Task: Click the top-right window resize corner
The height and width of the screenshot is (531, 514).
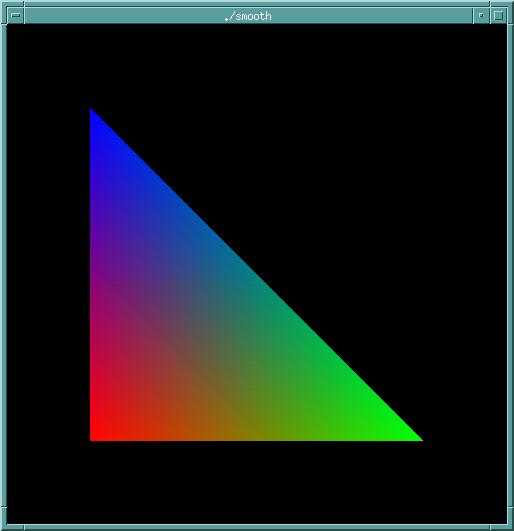Action: tap(510, 3)
